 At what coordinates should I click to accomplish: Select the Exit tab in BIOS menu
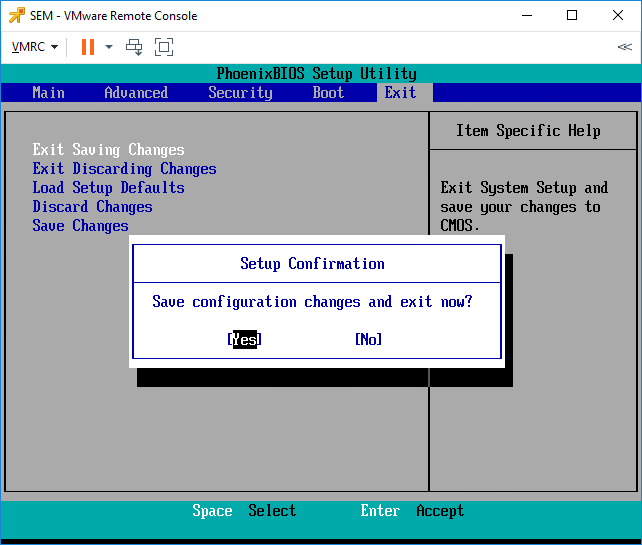(x=400, y=93)
